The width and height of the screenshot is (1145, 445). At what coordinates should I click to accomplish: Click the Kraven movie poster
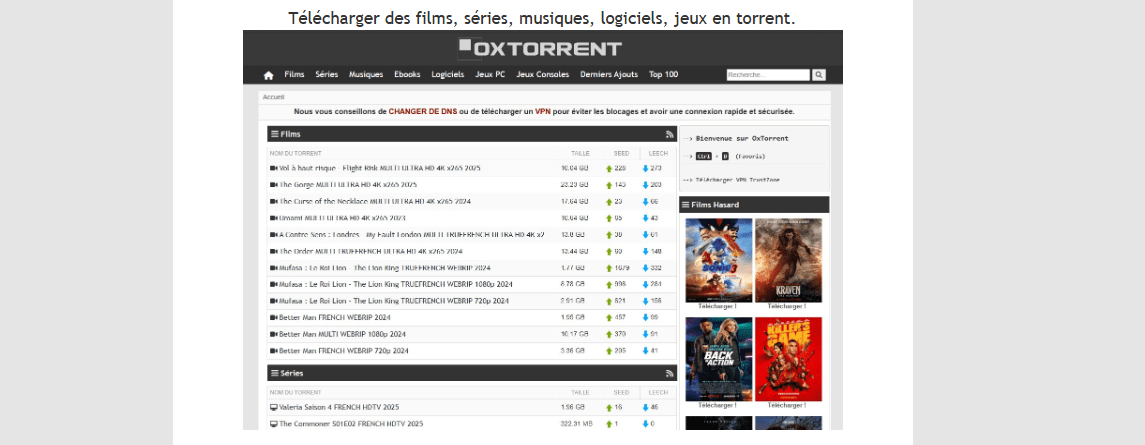pos(788,260)
